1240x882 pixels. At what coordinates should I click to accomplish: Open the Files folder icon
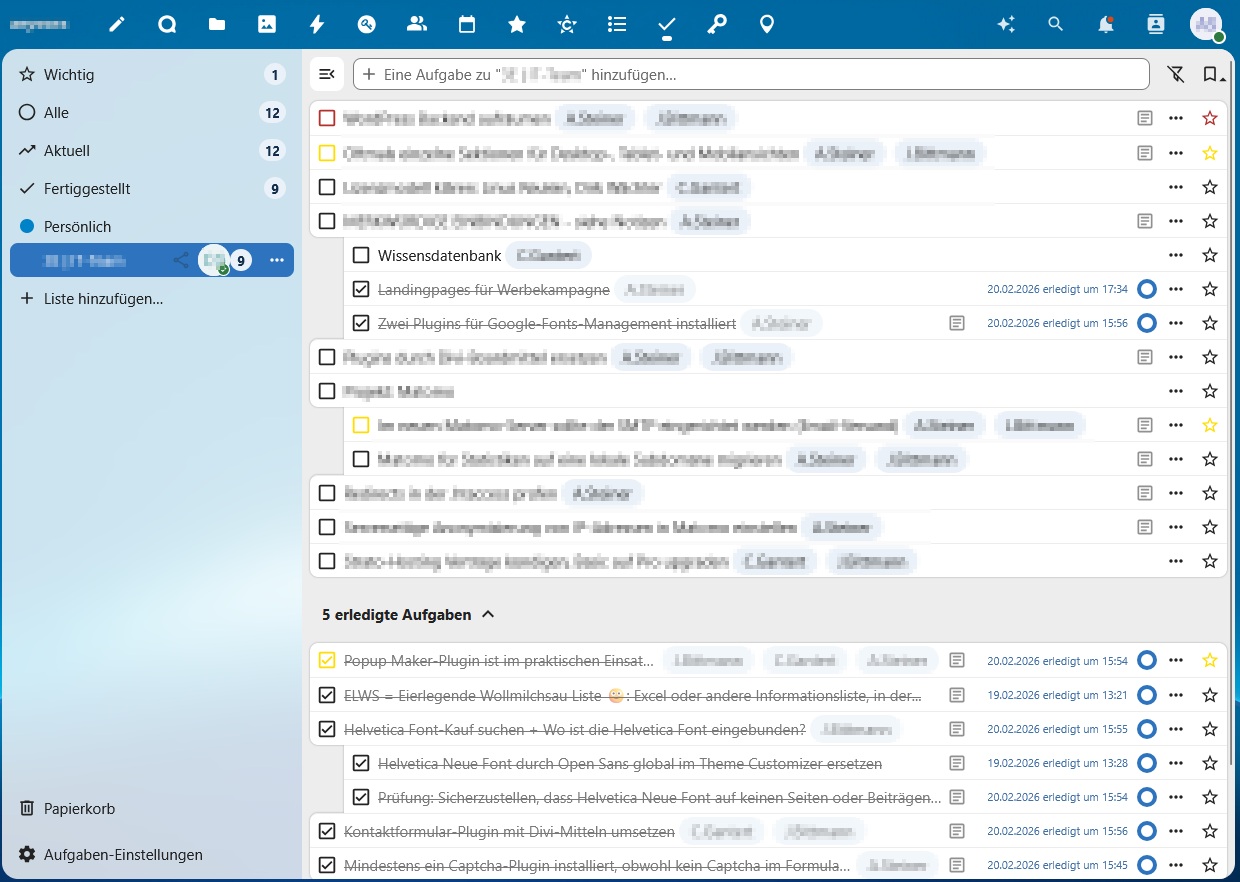(x=217, y=25)
